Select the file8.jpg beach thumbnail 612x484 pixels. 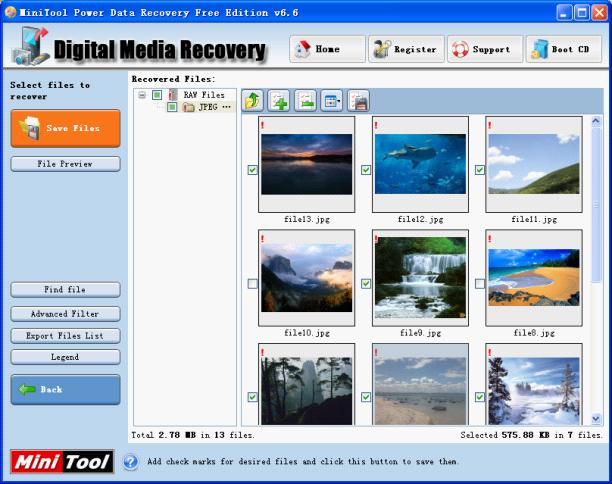click(534, 278)
